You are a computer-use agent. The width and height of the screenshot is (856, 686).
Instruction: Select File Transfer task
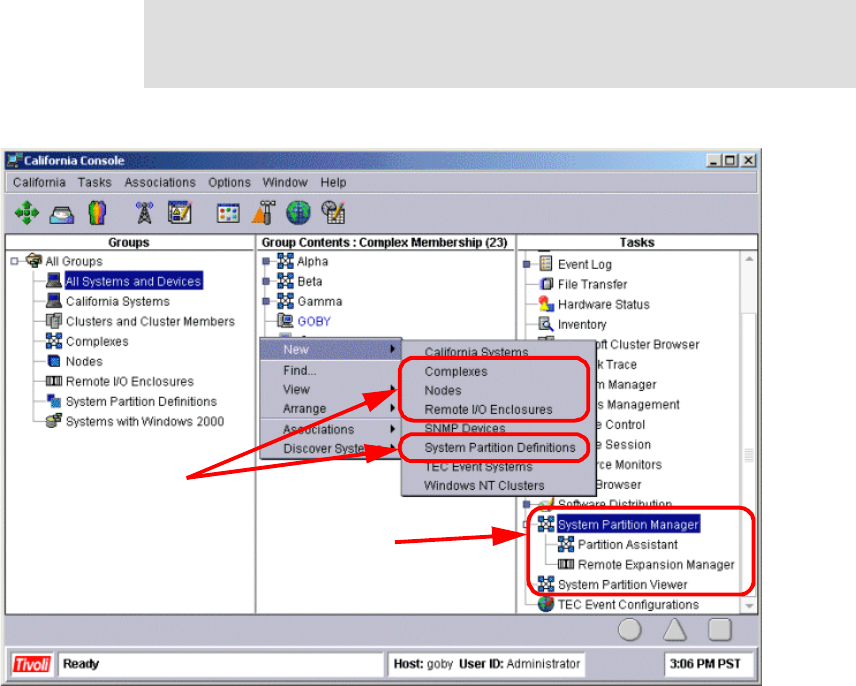pyautogui.click(x=592, y=284)
